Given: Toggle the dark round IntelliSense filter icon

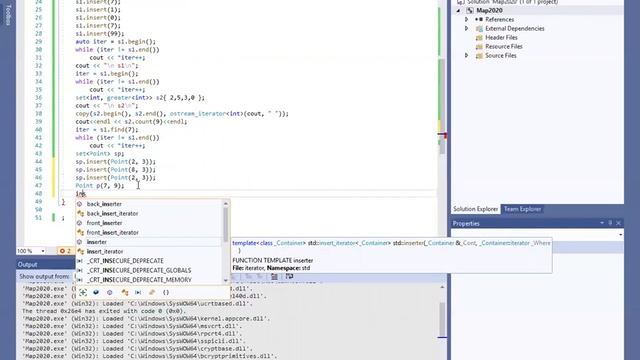Looking at the screenshot, I should [96, 292].
